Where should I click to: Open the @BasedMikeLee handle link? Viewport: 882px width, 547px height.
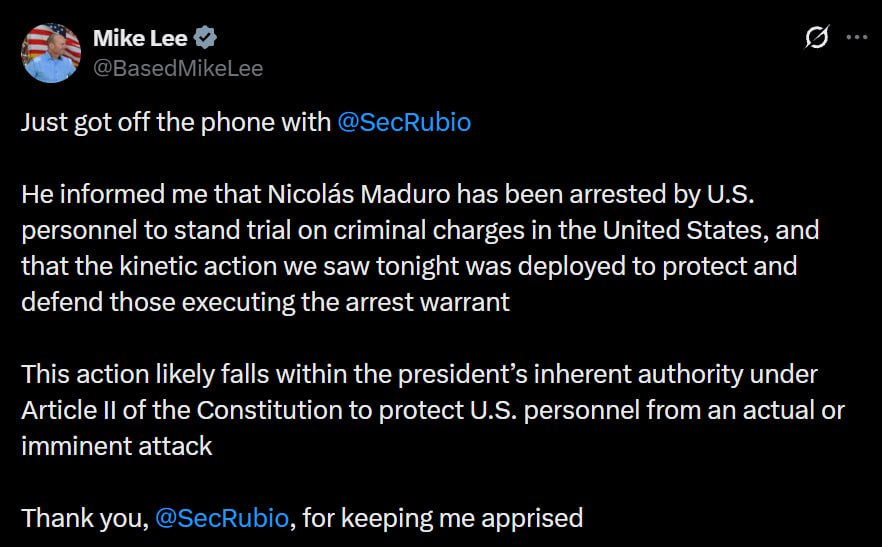click(178, 67)
